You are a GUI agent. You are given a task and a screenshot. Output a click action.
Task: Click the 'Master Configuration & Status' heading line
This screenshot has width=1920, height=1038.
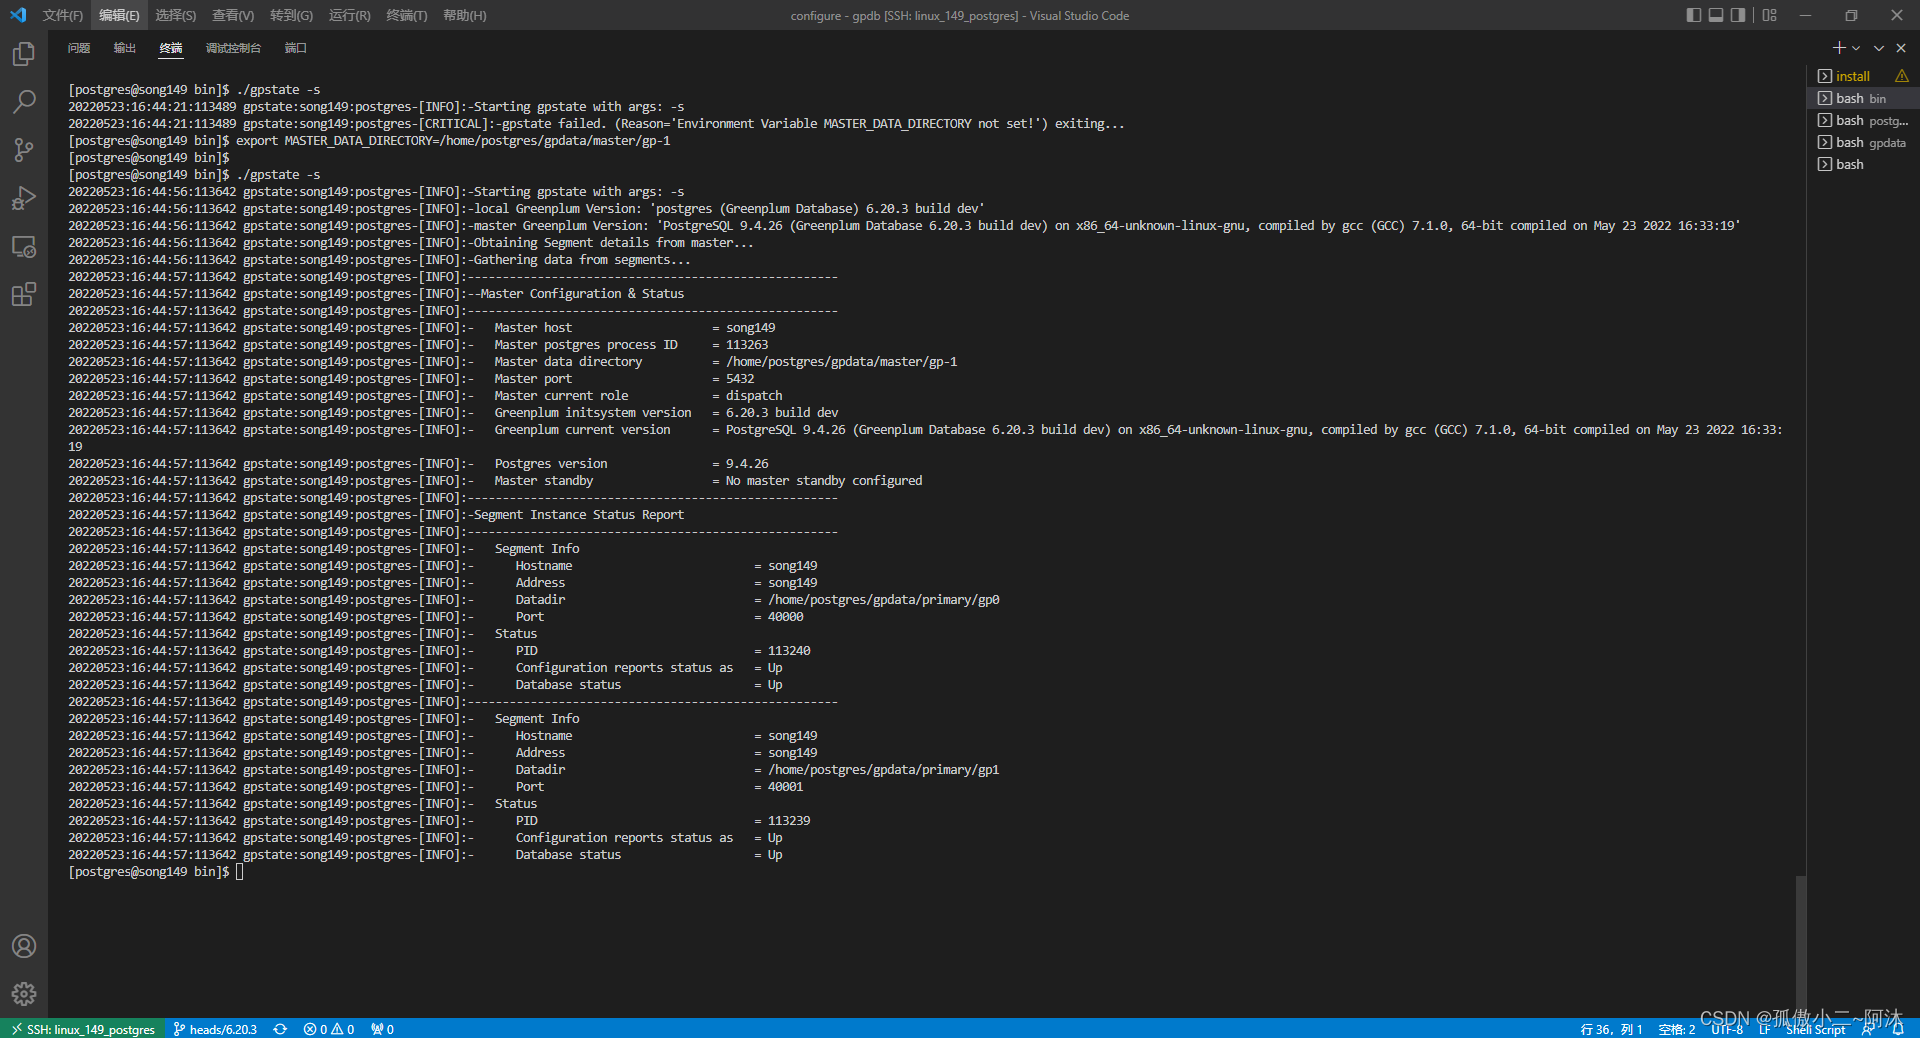(582, 294)
